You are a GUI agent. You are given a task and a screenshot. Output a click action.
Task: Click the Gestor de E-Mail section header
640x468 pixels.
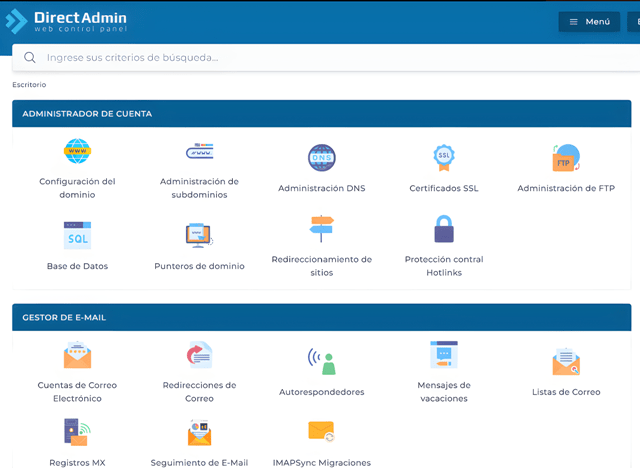(x=322, y=317)
